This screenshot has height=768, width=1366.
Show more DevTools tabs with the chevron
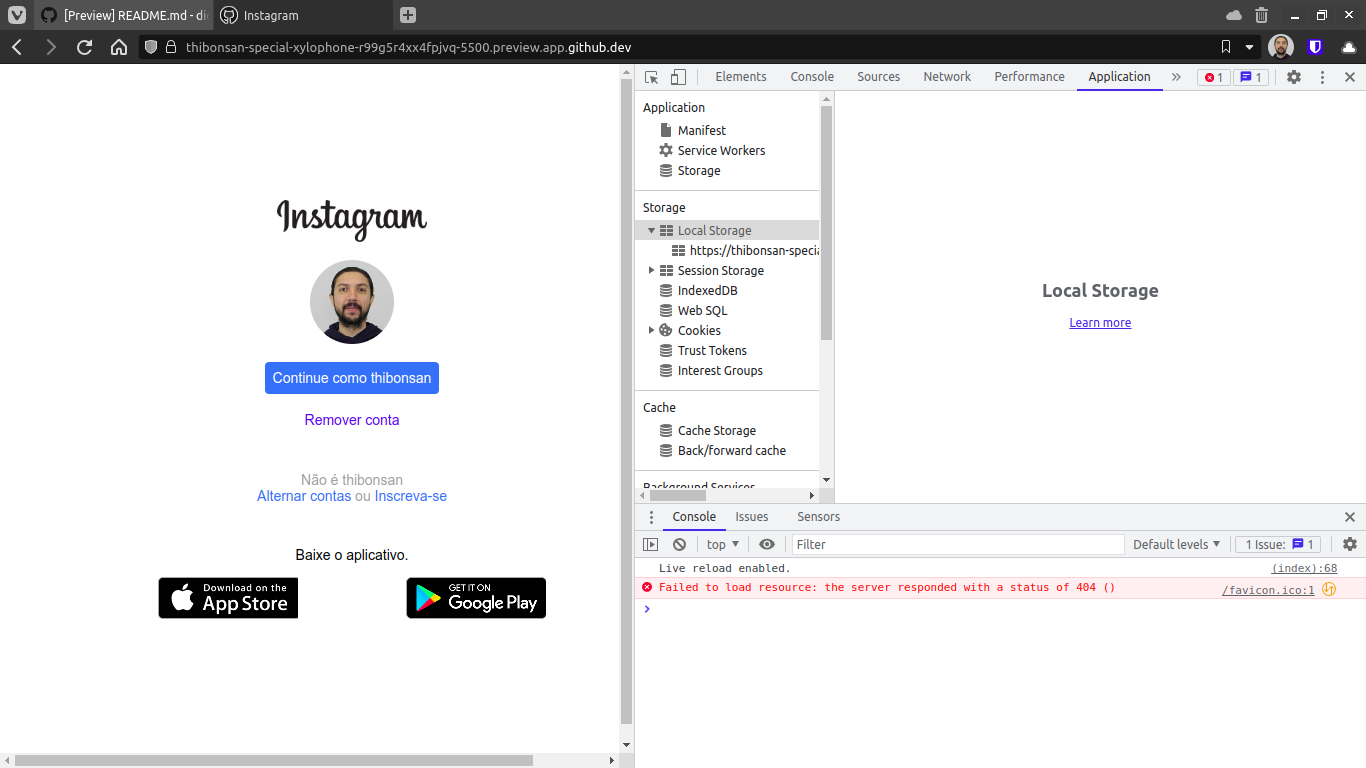pos(1176,77)
